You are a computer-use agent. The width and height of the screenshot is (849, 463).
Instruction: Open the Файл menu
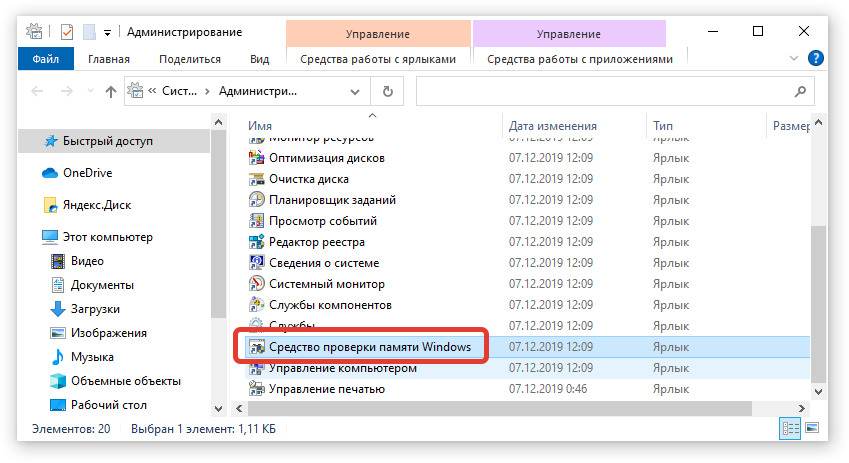coord(45,59)
